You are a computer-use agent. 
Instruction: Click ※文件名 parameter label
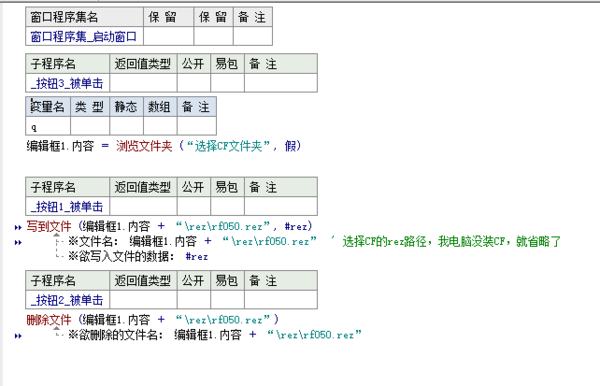[93, 241]
